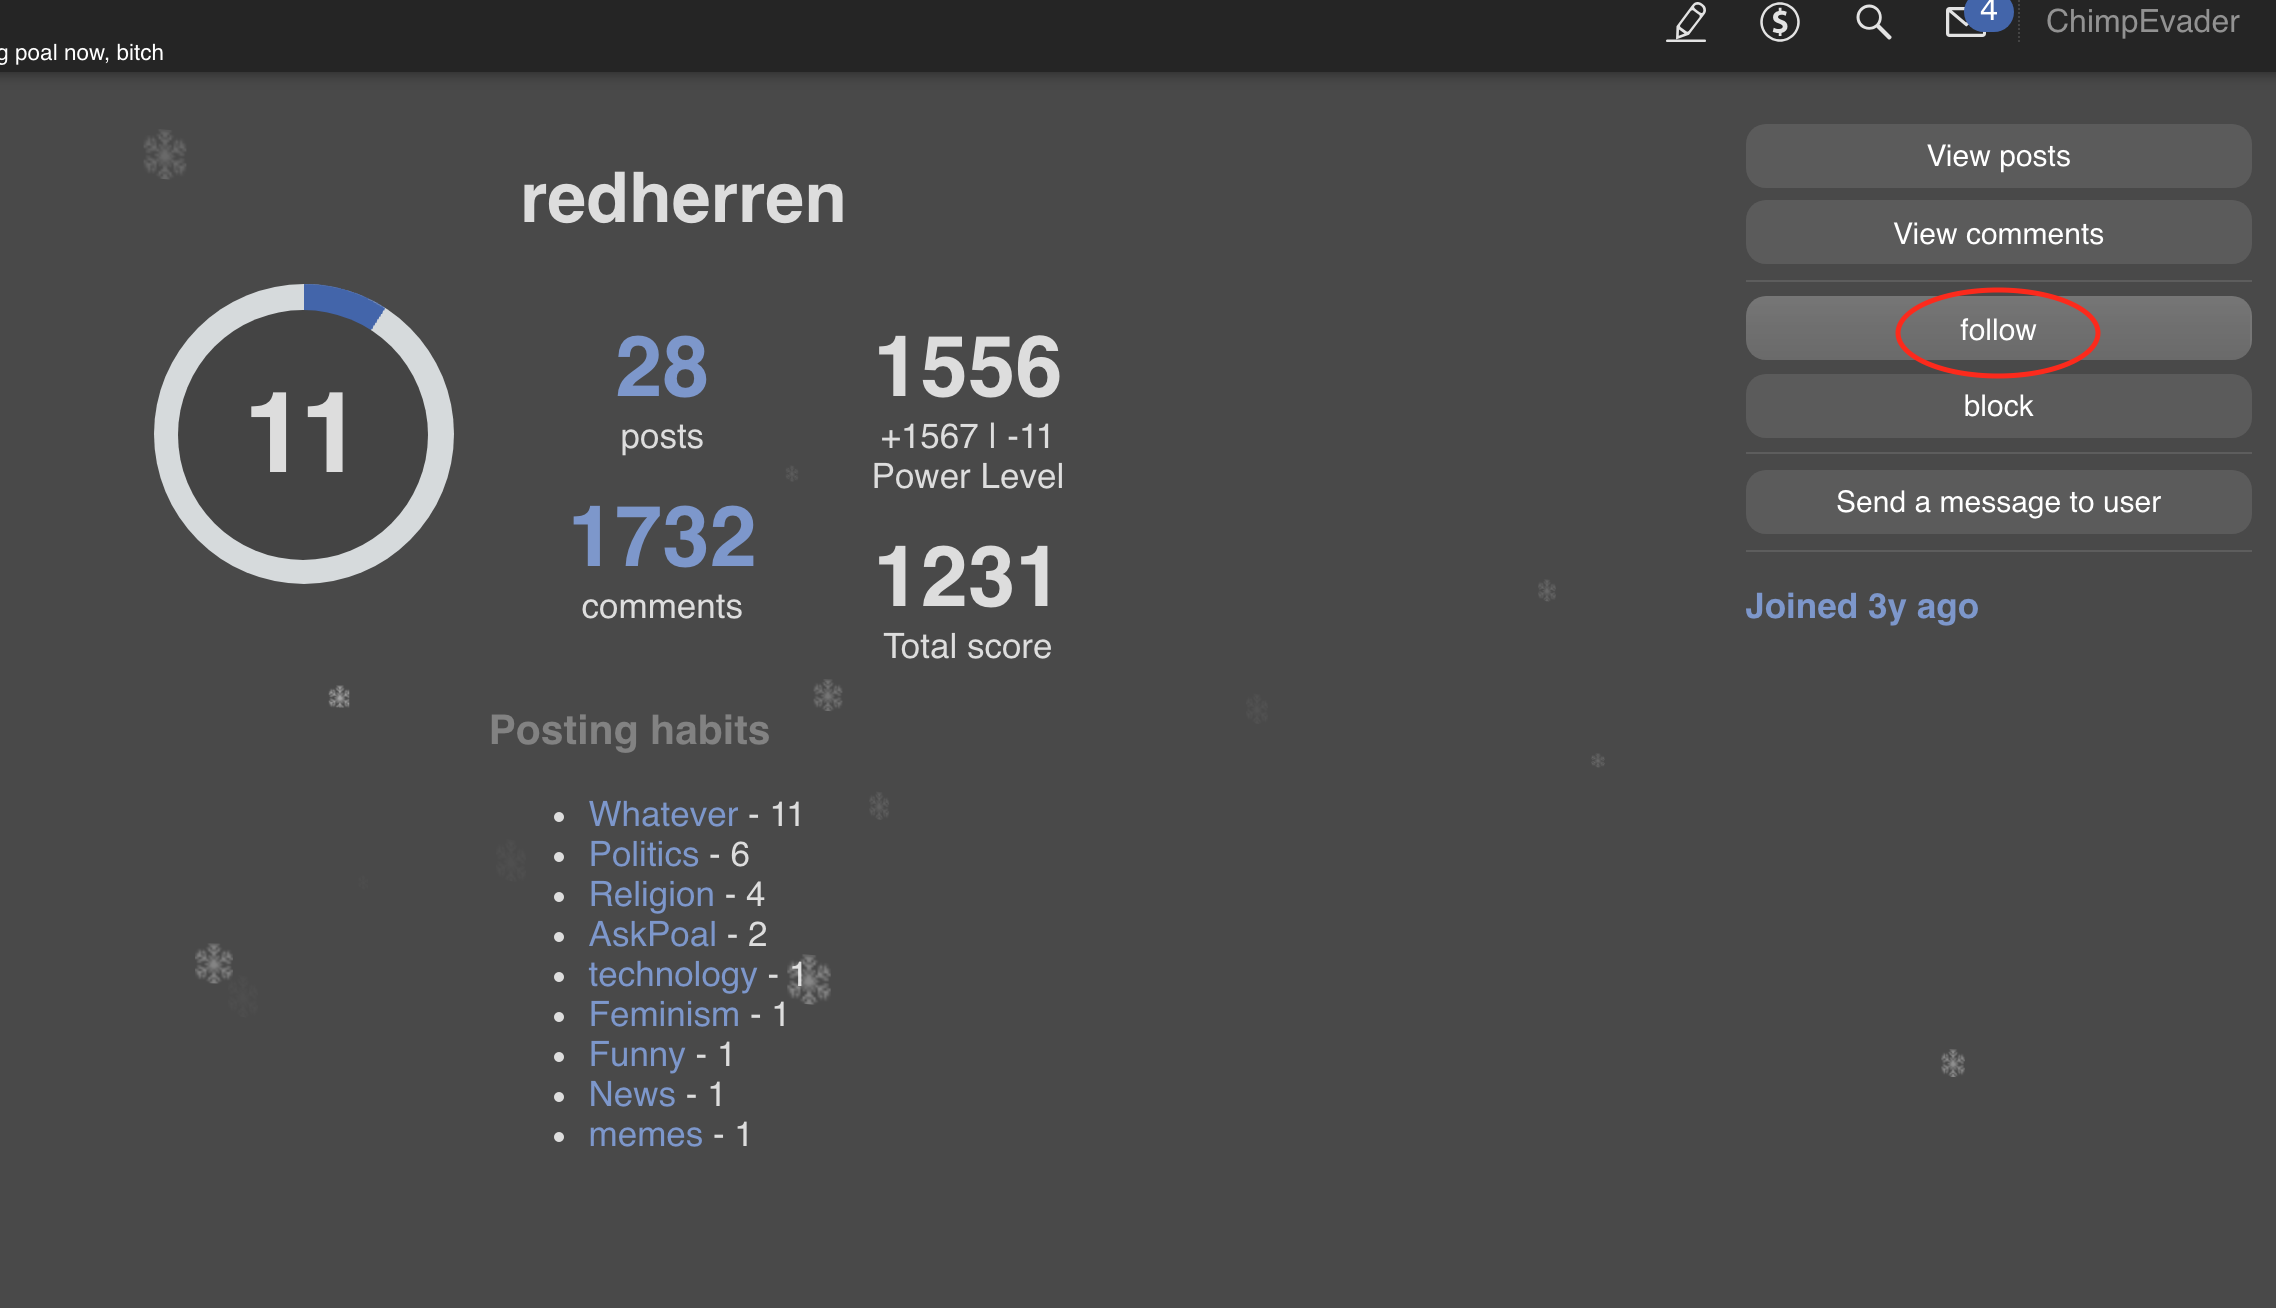Click the ChimpEvader username menu

2142,22
